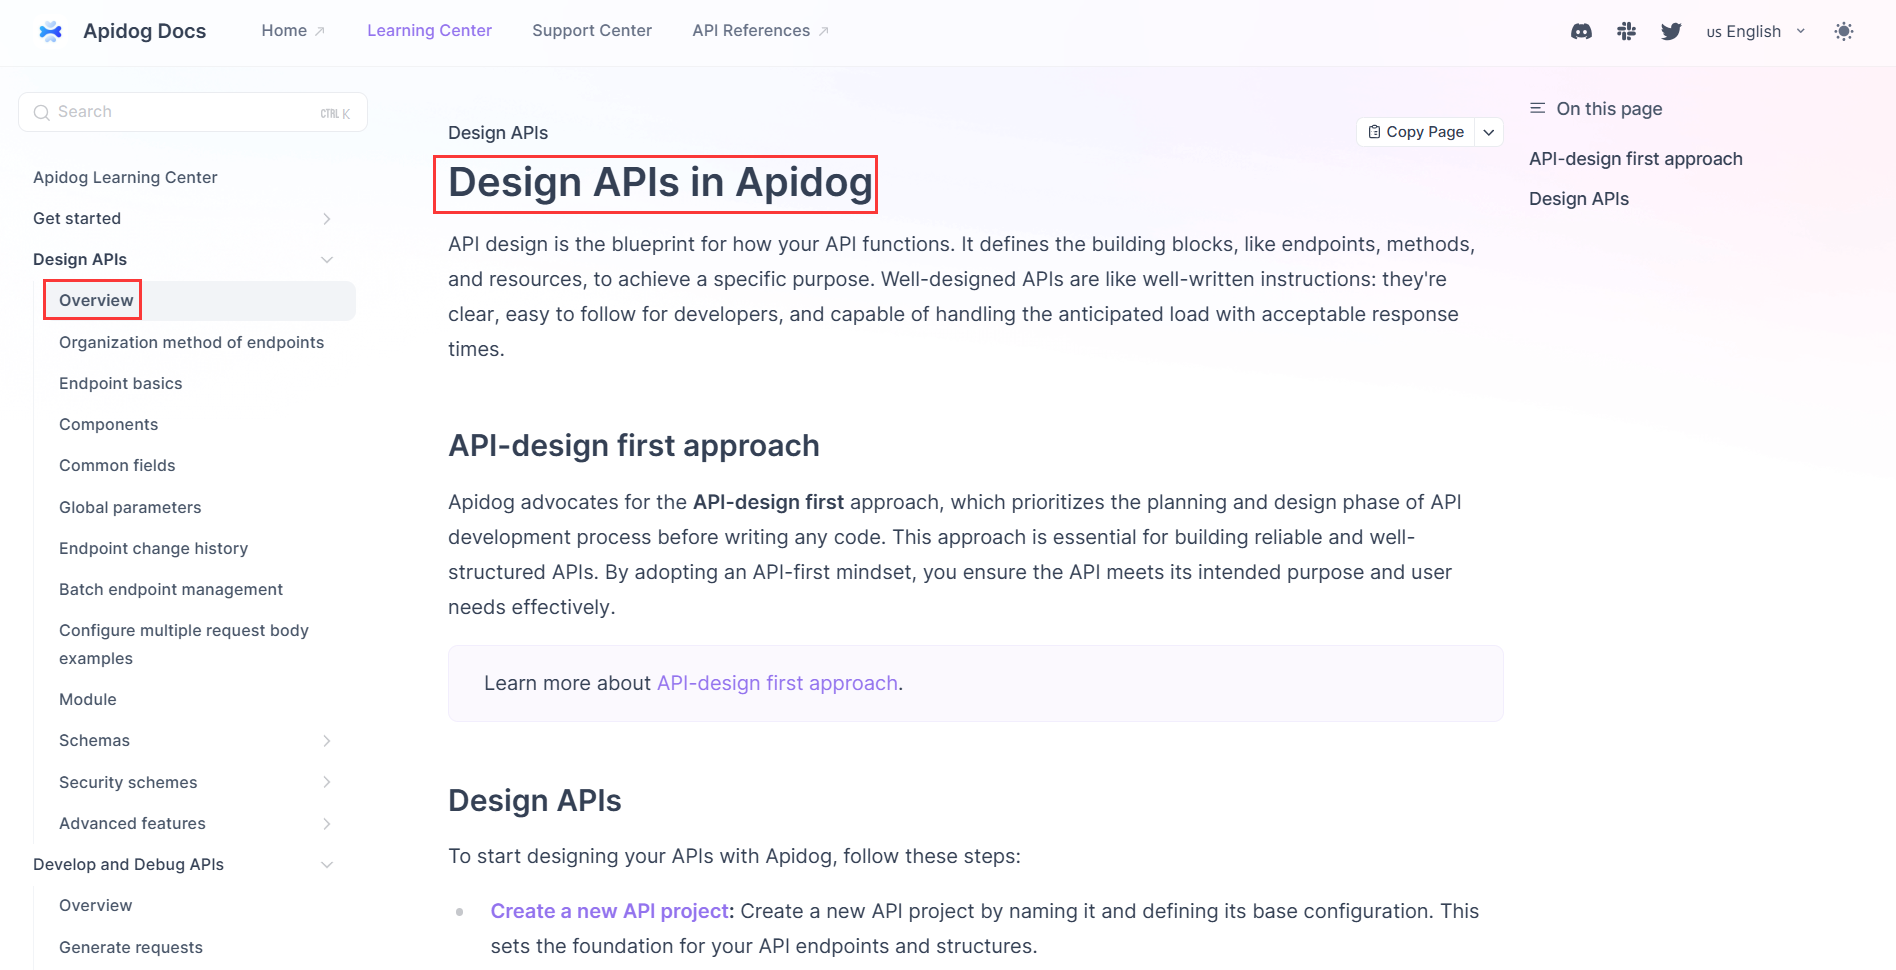The width and height of the screenshot is (1896, 970).
Task: Open Organization method of endpoints
Action: click(191, 342)
